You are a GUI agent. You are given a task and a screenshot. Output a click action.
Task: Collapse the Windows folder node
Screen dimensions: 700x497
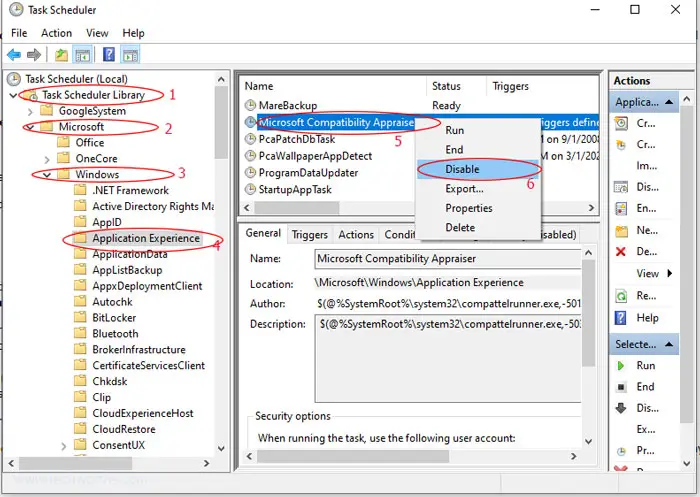pos(47,175)
